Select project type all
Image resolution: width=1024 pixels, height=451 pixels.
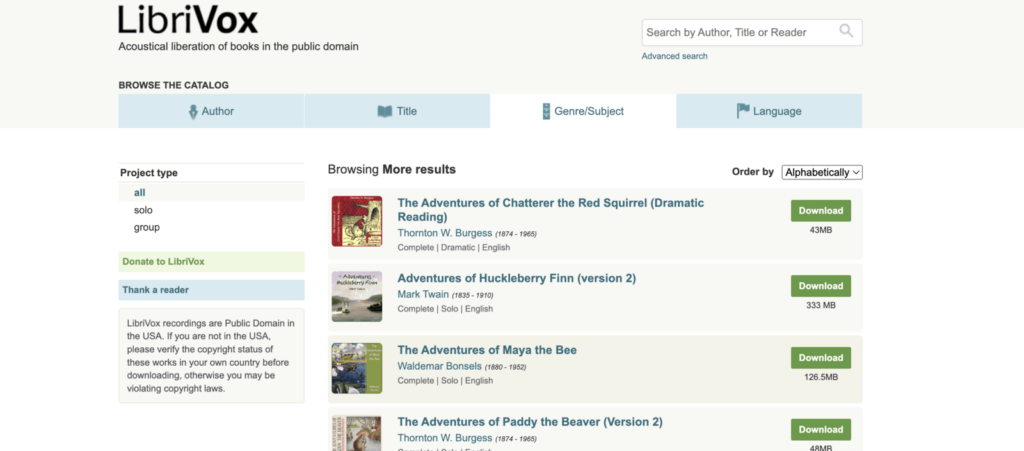coord(140,193)
